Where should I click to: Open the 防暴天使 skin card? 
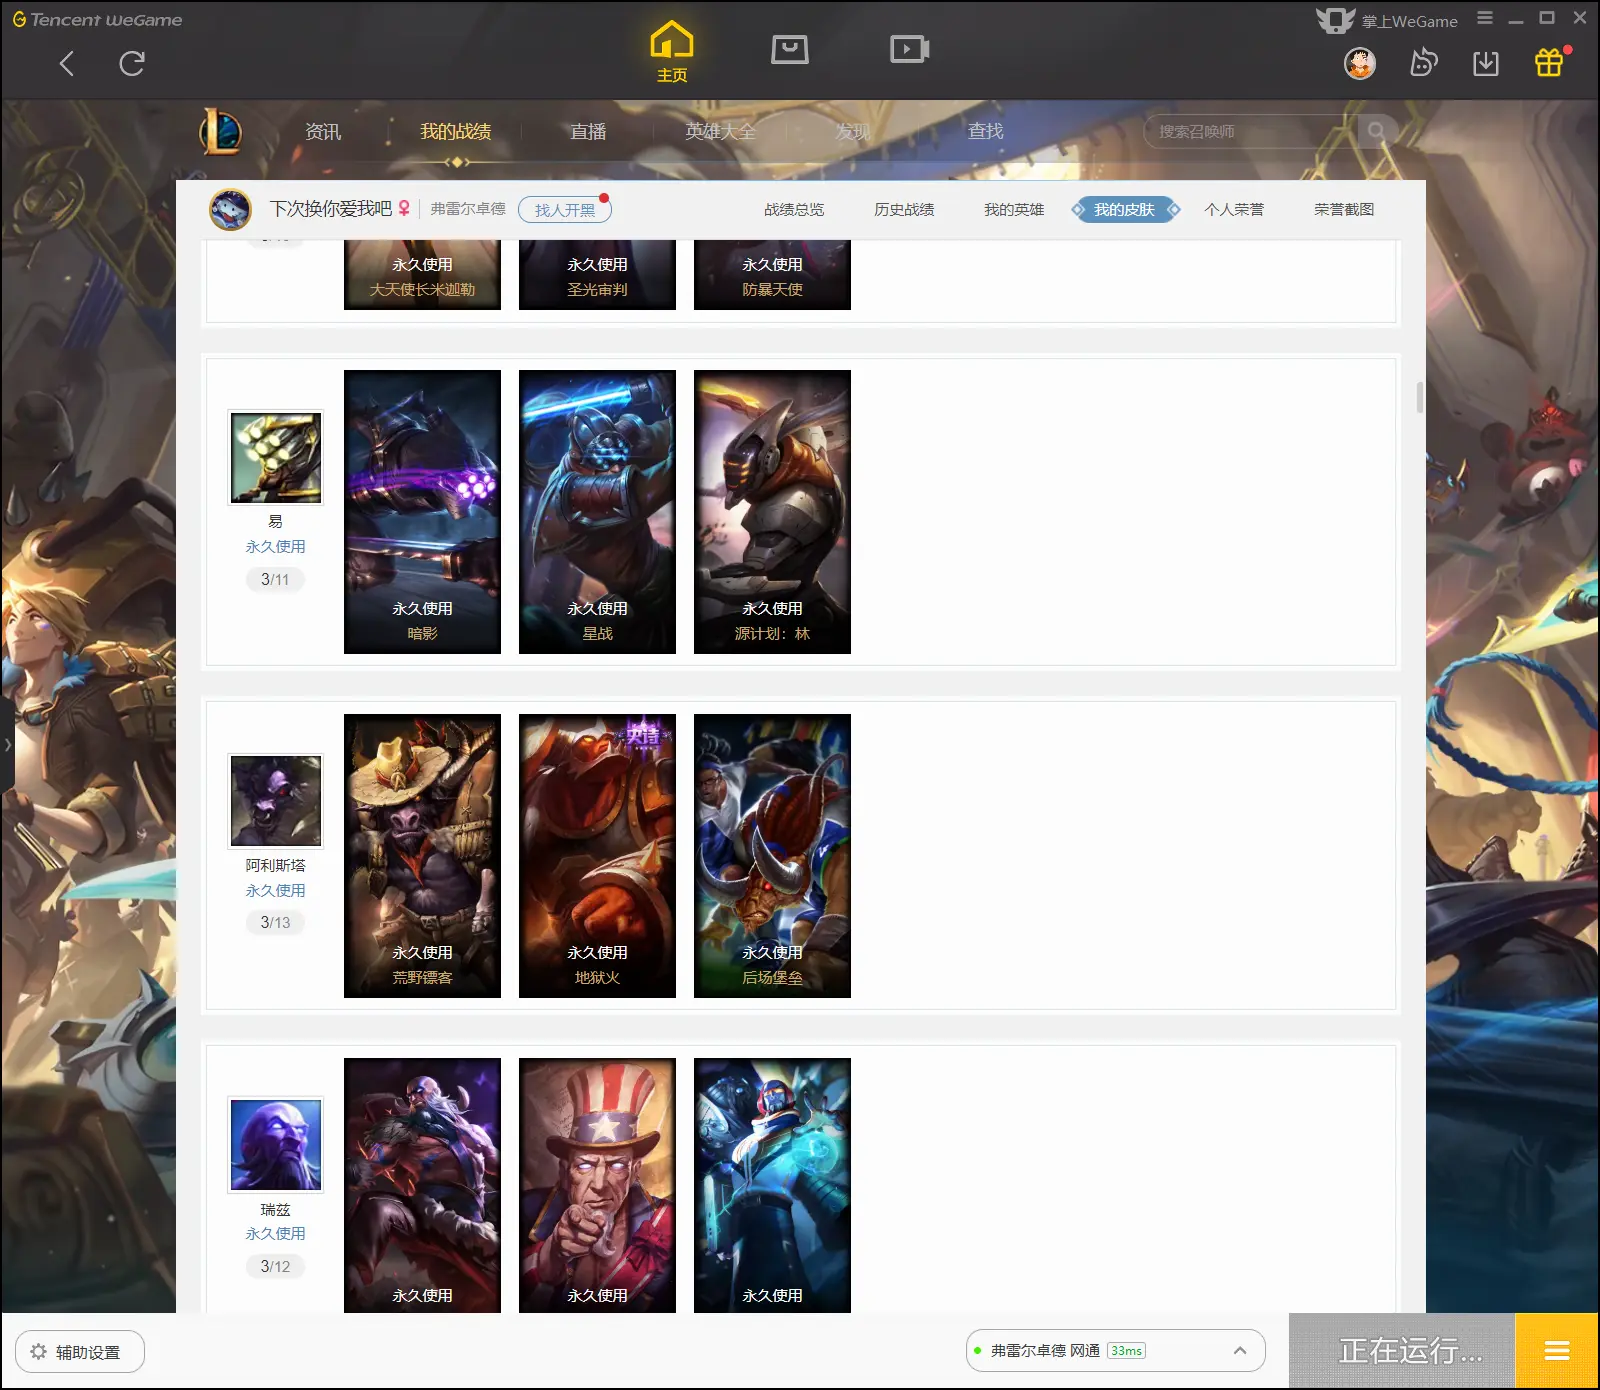[x=772, y=275]
